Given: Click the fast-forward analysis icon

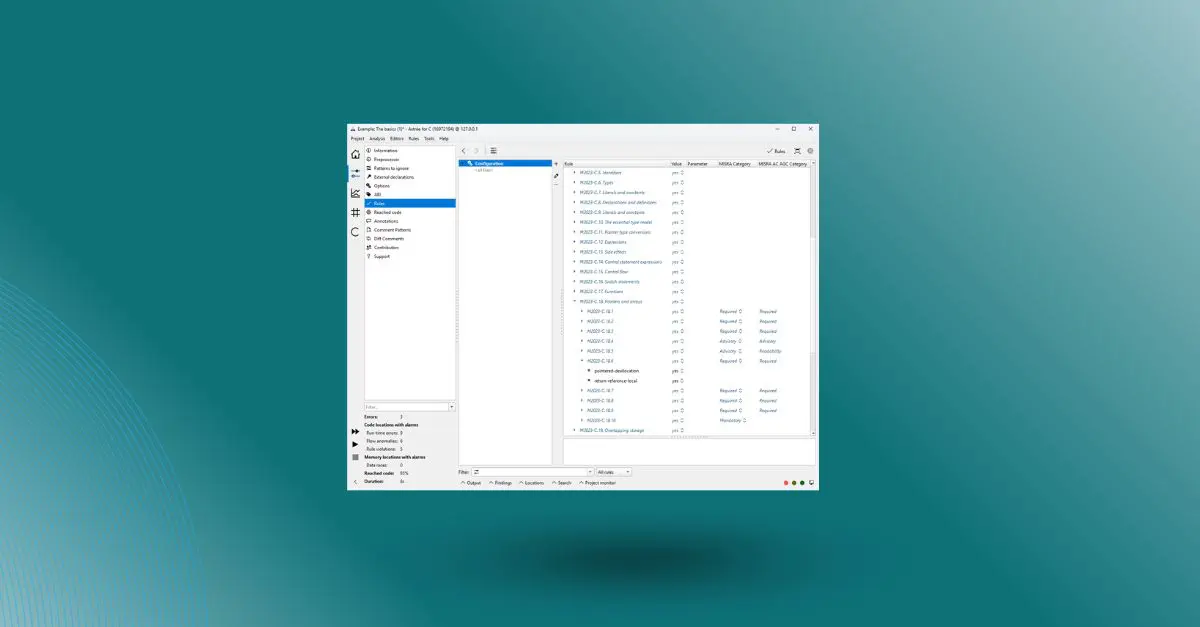Looking at the screenshot, I should click(x=355, y=433).
